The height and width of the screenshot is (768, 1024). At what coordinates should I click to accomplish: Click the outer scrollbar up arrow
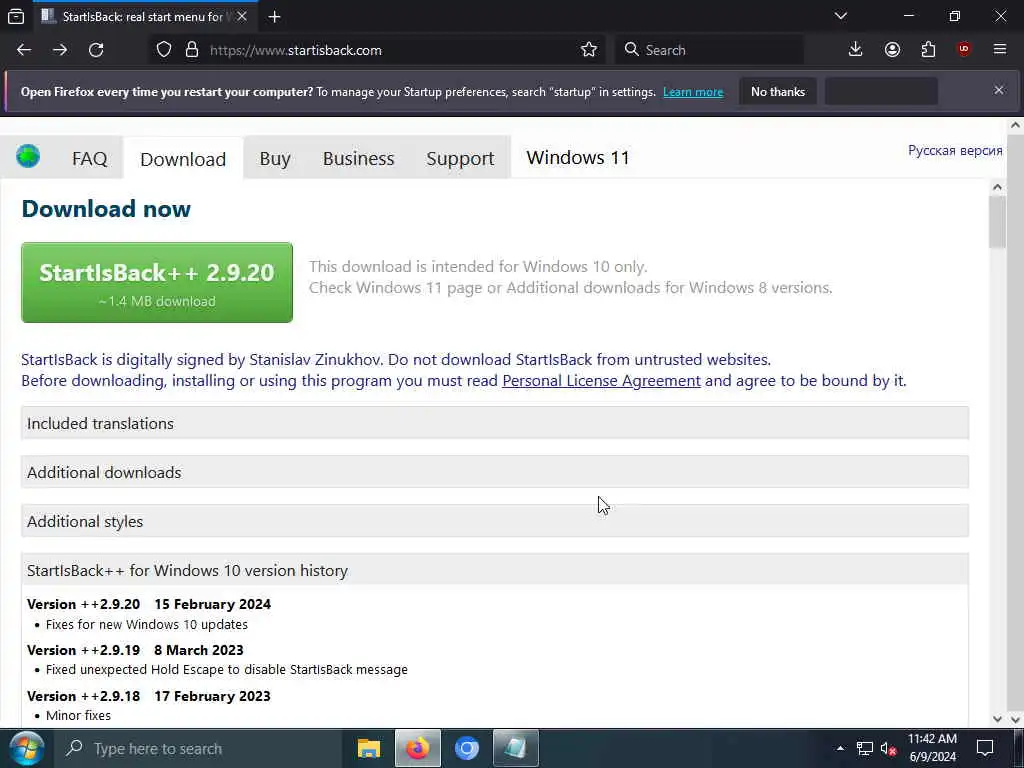[1015, 125]
